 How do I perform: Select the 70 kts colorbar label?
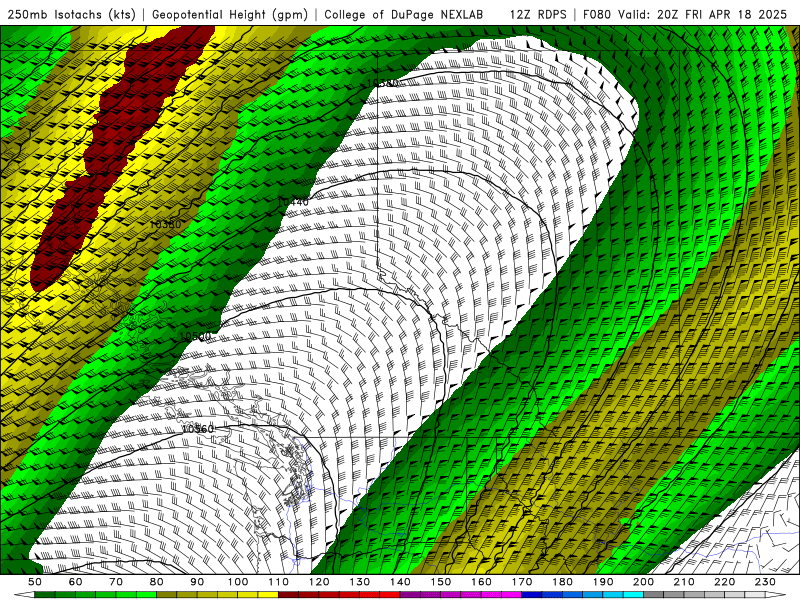116,582
